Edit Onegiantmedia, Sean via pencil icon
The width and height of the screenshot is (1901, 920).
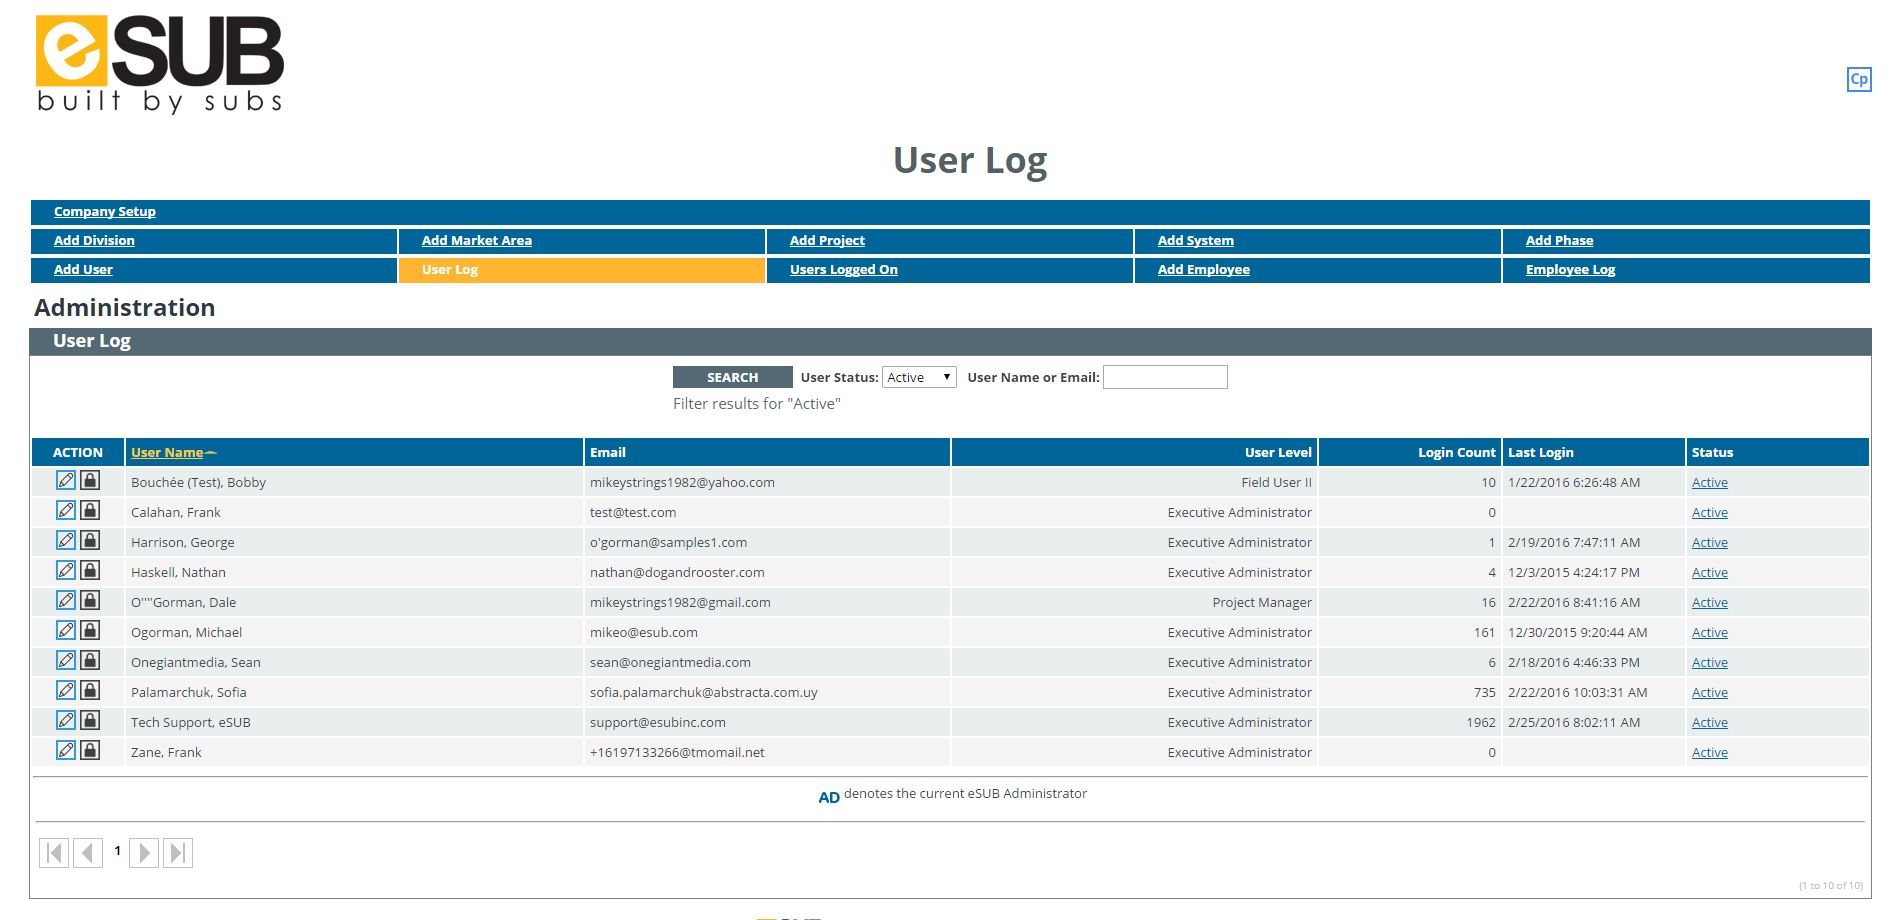66,660
